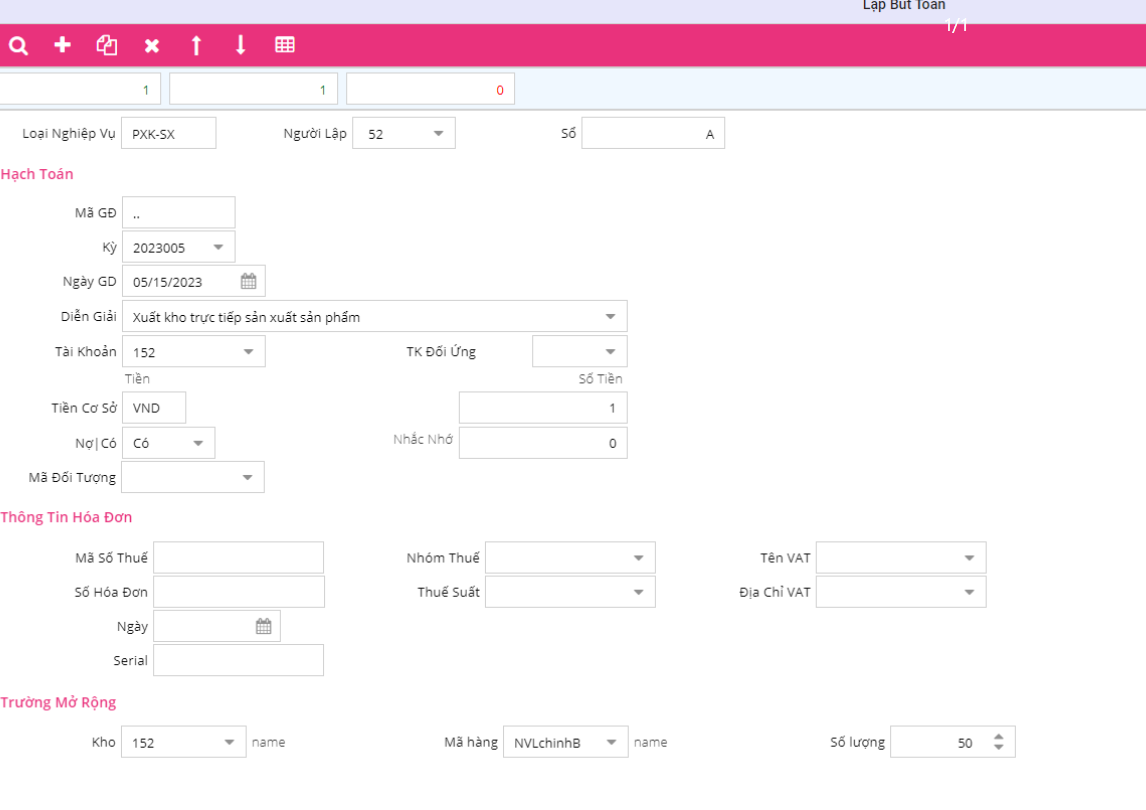Open the invoice Ngày calendar picker
Screen dimensions: 1146x810
click(263, 627)
